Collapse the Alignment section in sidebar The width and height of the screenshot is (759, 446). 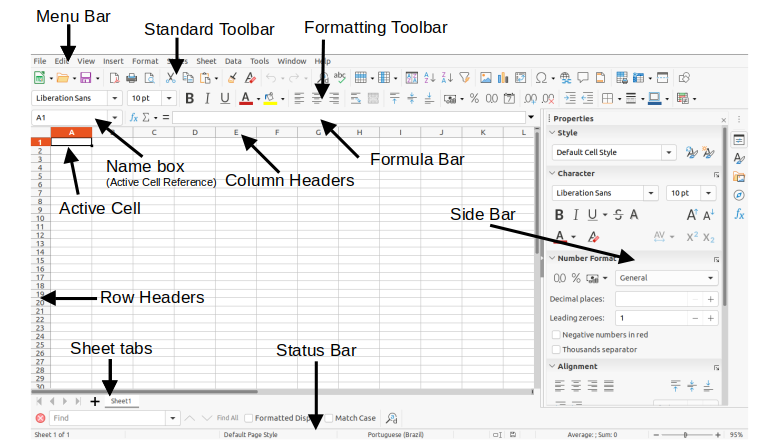click(x=552, y=366)
